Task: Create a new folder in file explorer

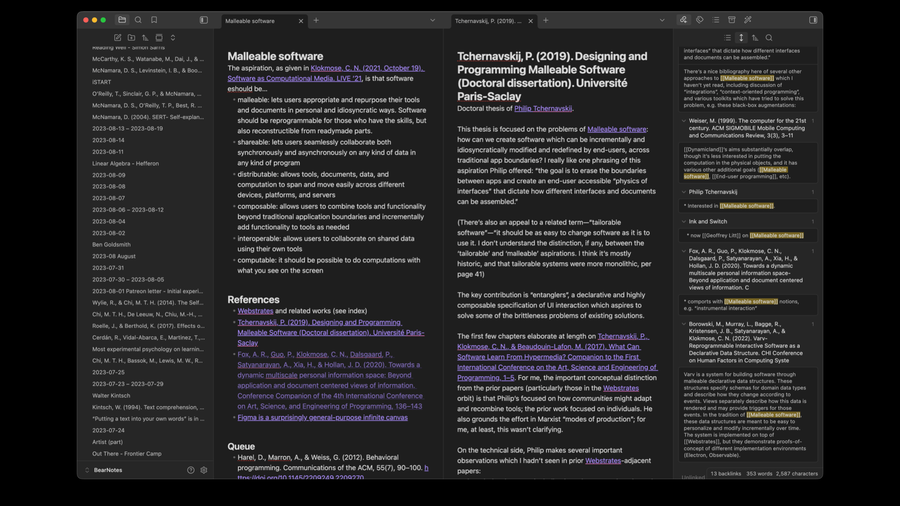Action: click(131, 38)
